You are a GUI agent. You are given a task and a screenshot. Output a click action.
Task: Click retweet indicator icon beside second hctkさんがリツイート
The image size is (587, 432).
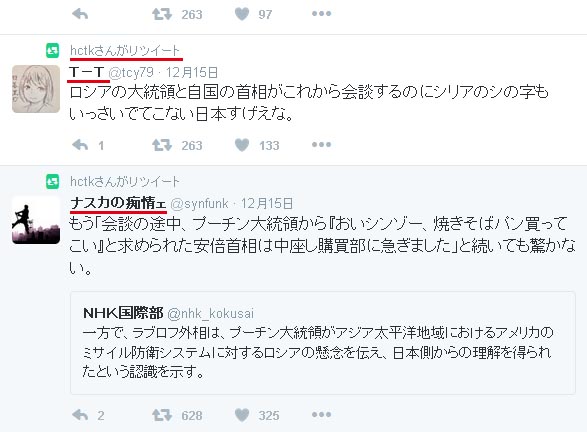pyautogui.click(x=52, y=182)
